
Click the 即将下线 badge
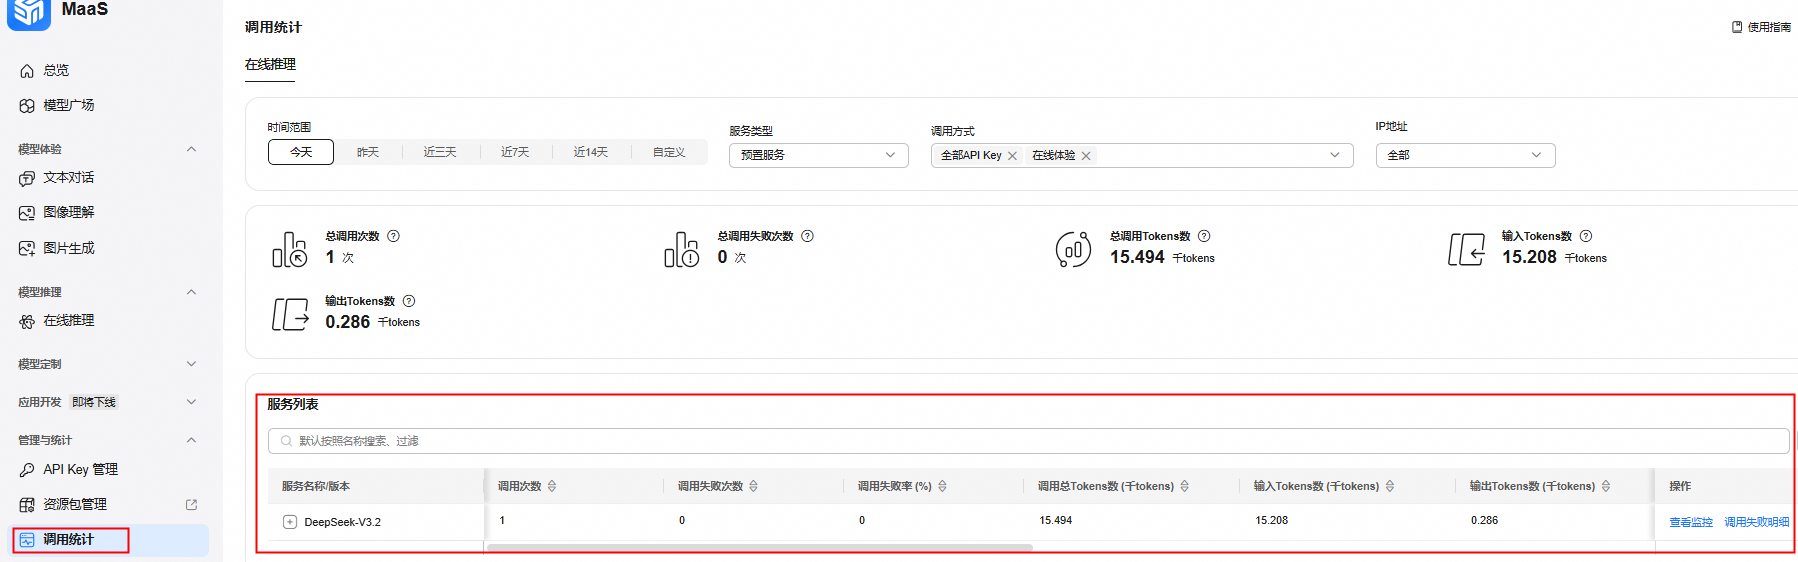94,402
